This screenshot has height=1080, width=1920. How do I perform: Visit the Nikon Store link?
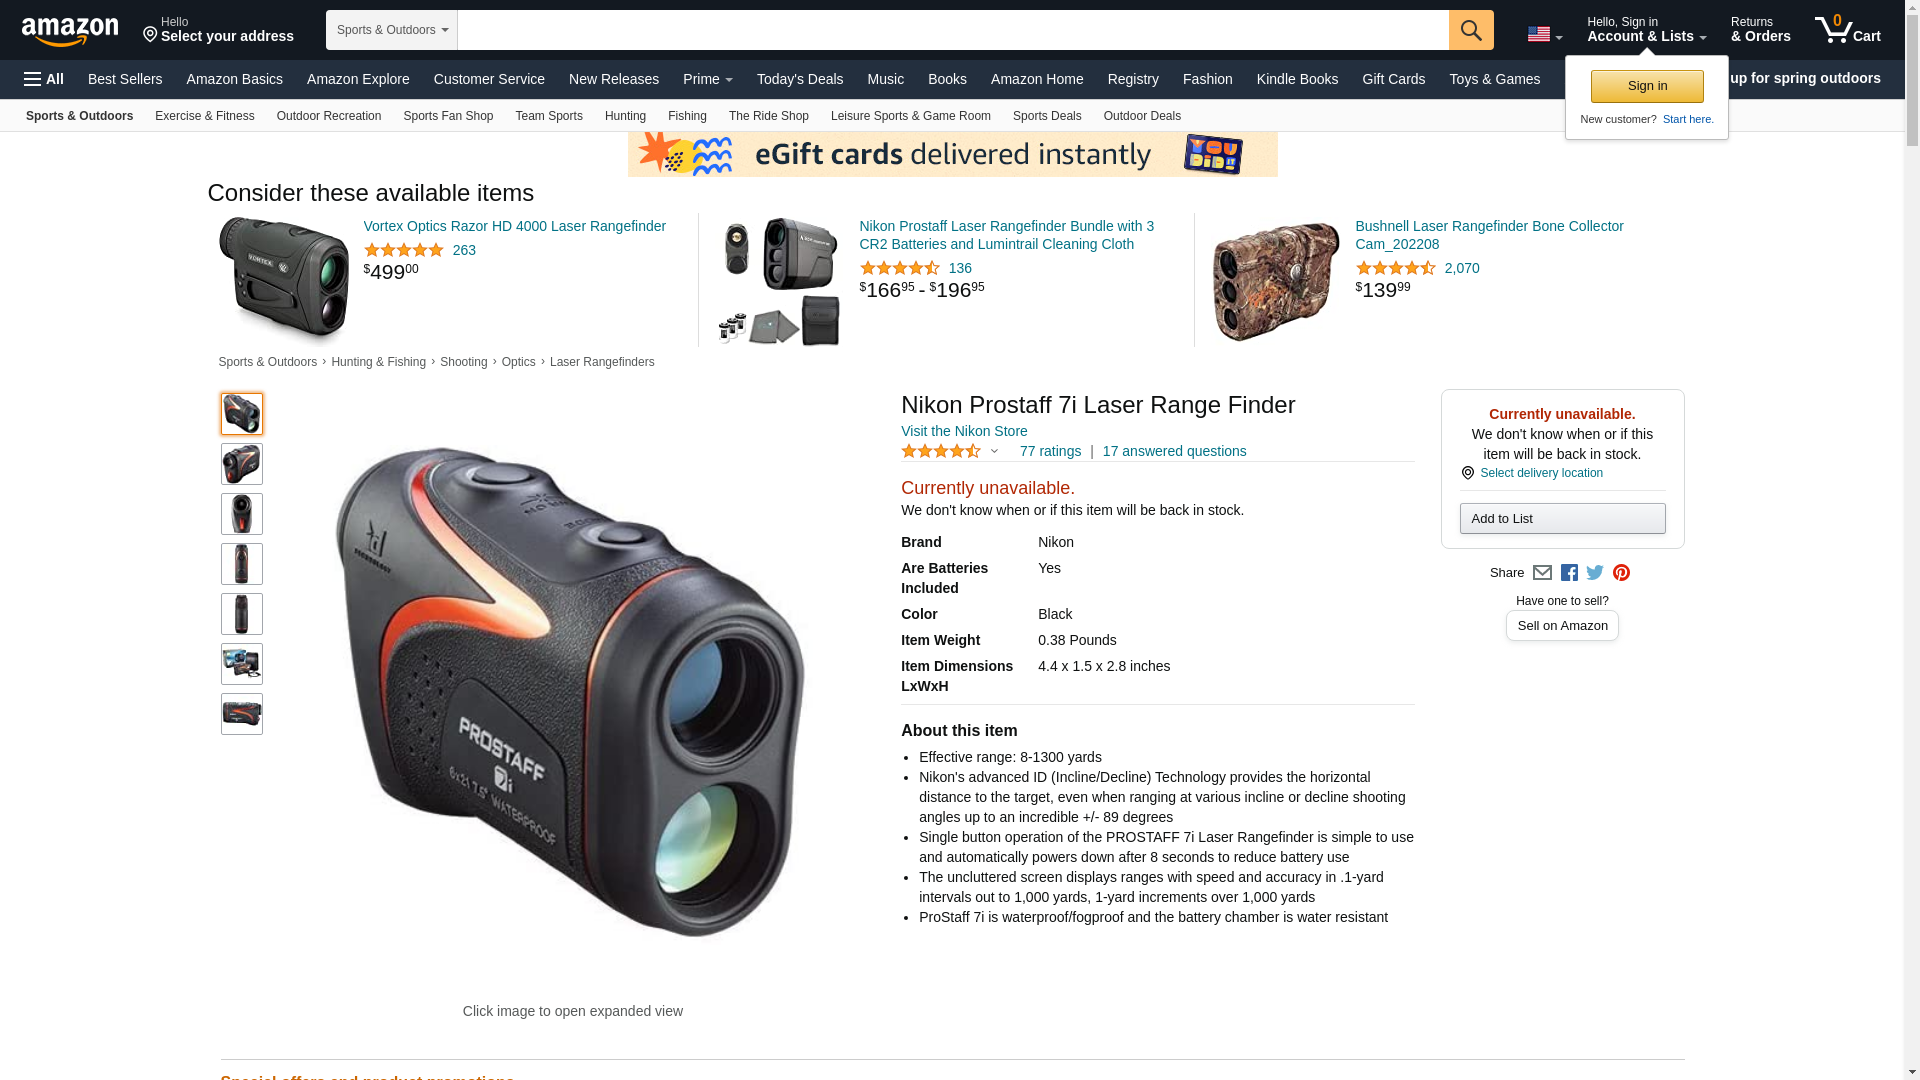tap(964, 431)
